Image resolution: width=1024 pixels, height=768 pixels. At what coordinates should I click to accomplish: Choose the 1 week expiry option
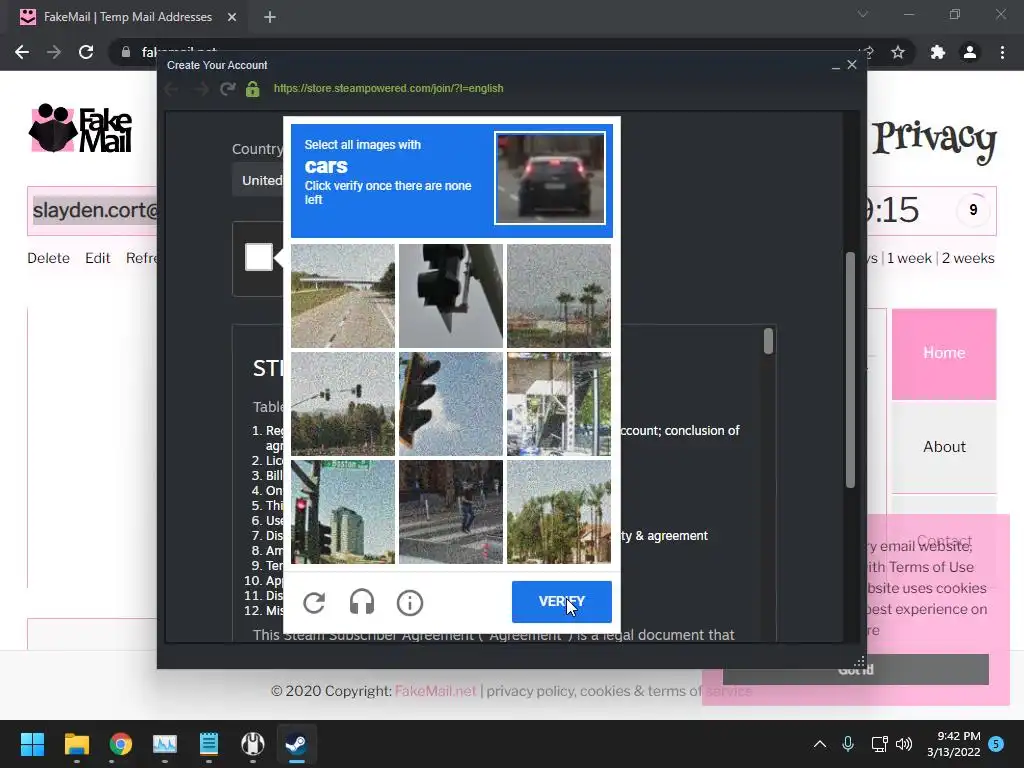(x=909, y=258)
